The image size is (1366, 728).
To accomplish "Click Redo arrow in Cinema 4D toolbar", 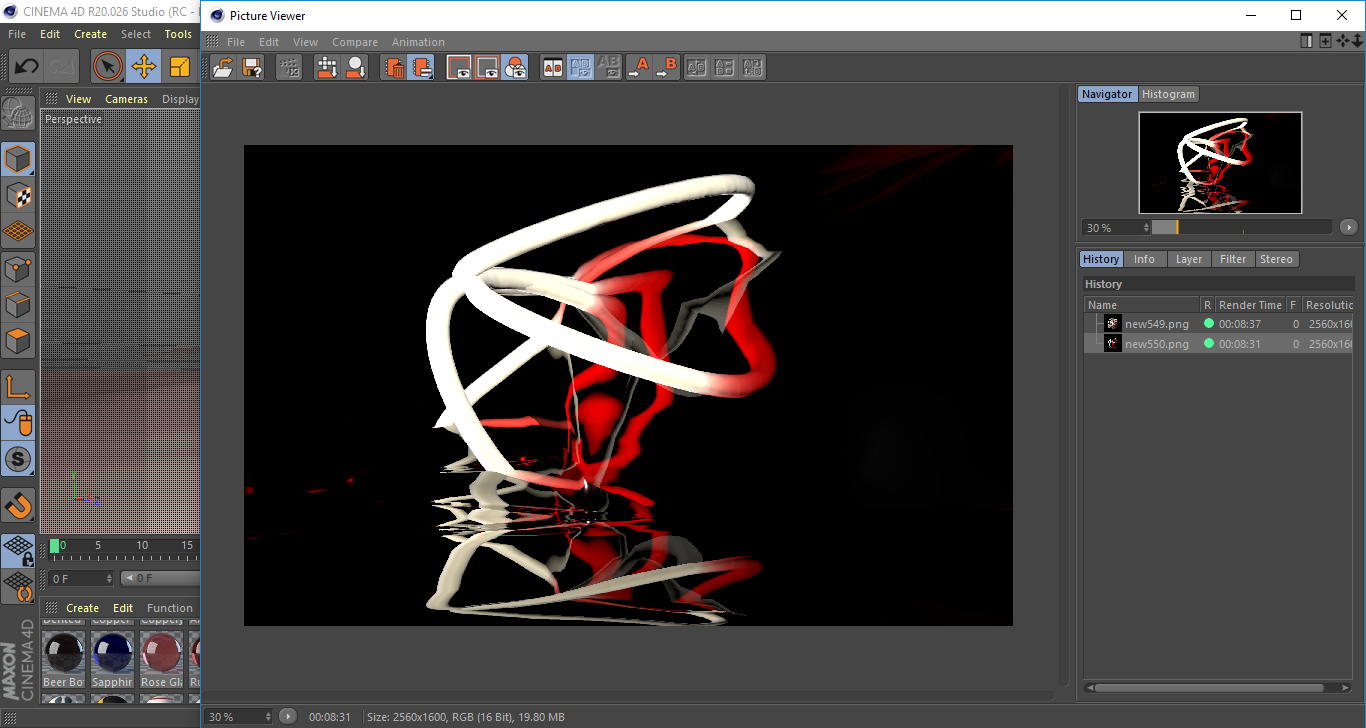I will (x=61, y=67).
